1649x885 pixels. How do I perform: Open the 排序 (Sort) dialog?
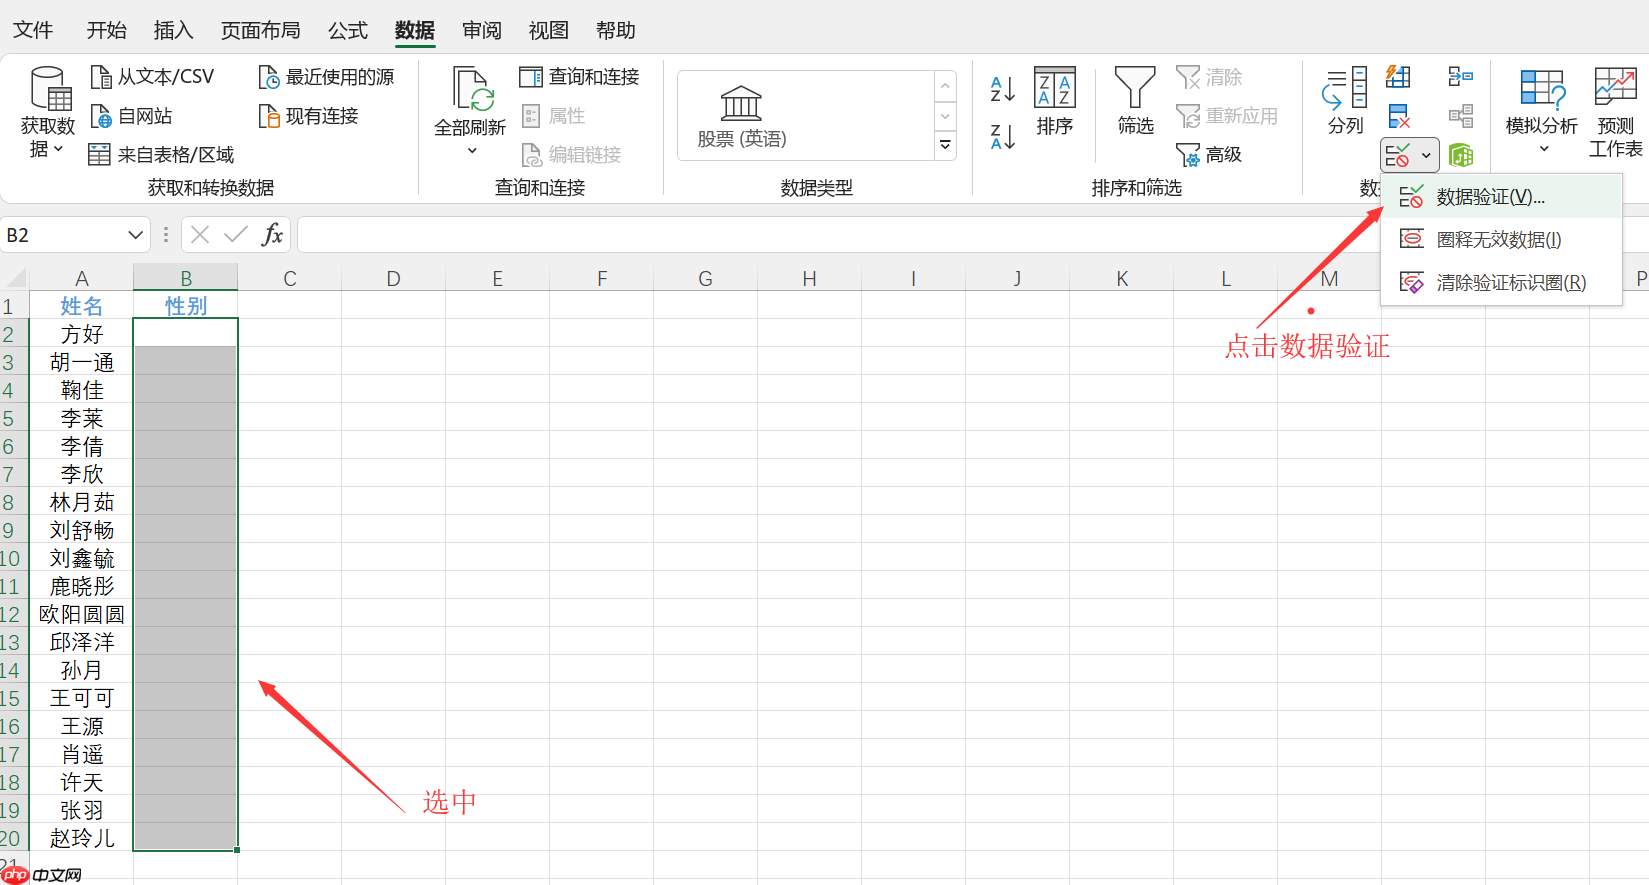[1055, 101]
